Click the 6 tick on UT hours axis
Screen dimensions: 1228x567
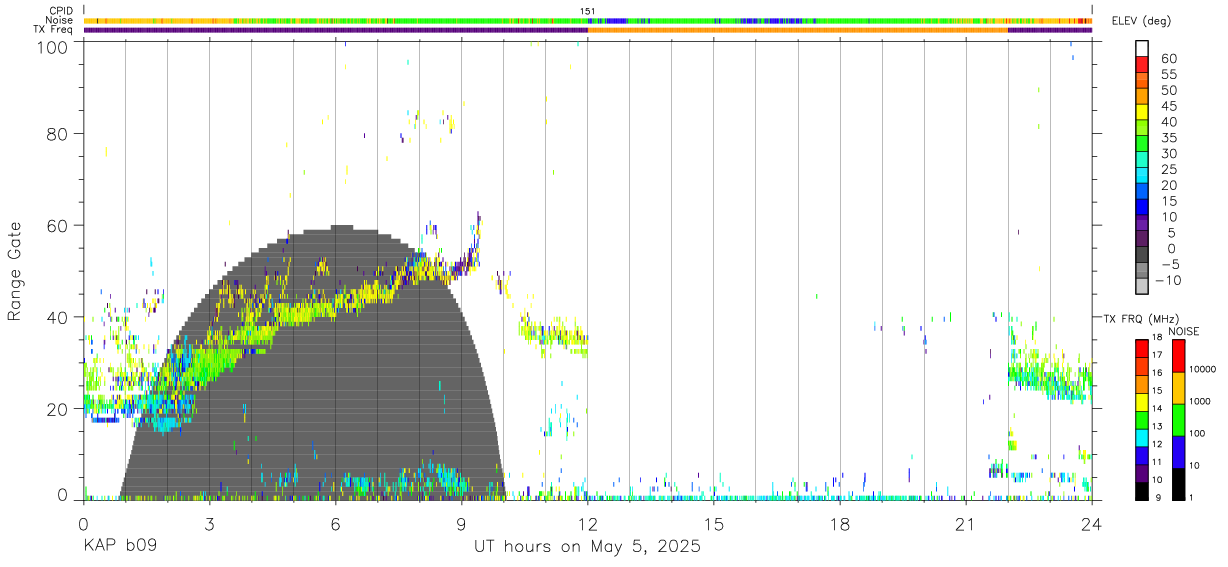pyautogui.click(x=335, y=523)
